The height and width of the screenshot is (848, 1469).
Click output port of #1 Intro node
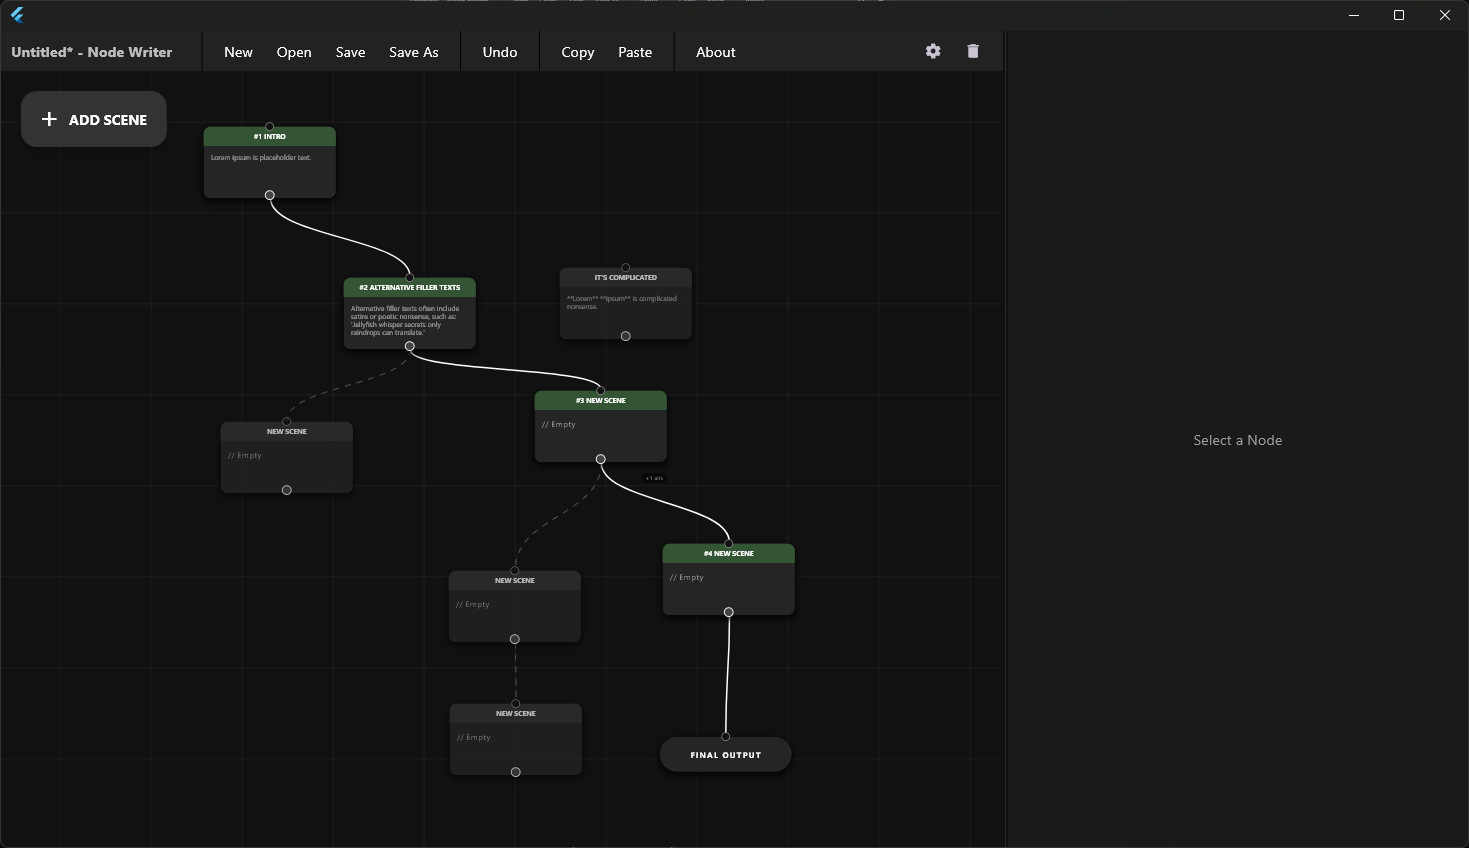[269, 195]
